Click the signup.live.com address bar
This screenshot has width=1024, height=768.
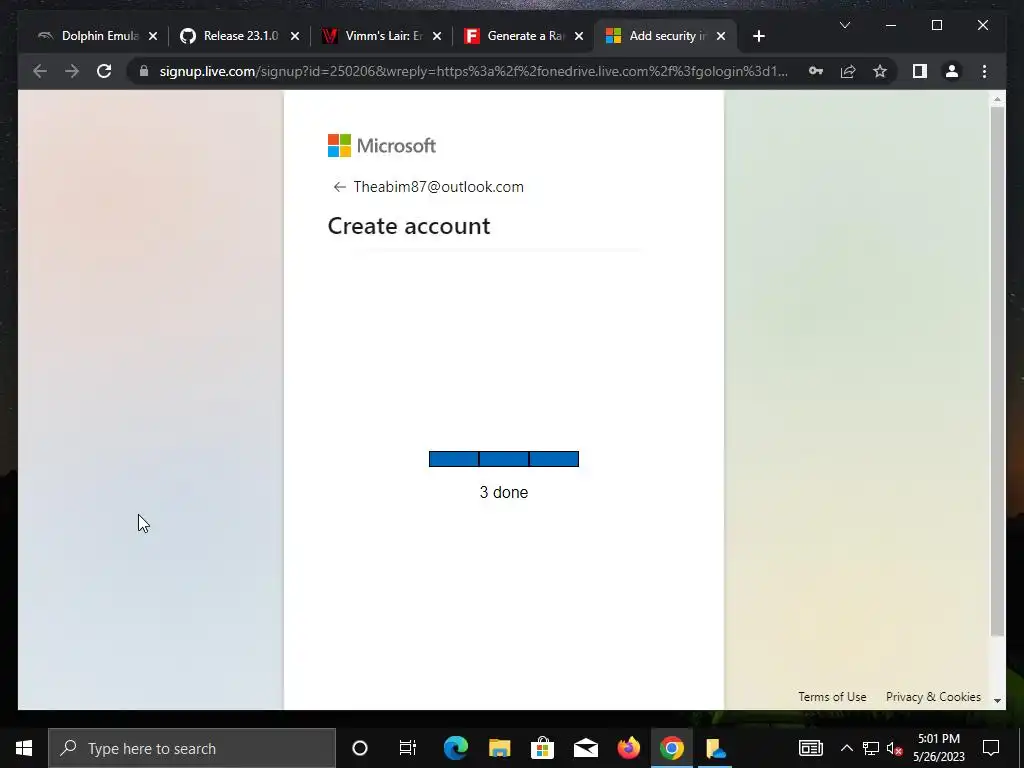[x=473, y=71]
